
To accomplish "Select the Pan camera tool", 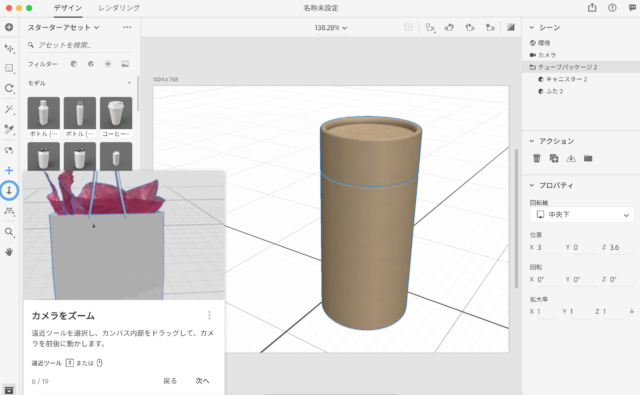I will point(9,170).
